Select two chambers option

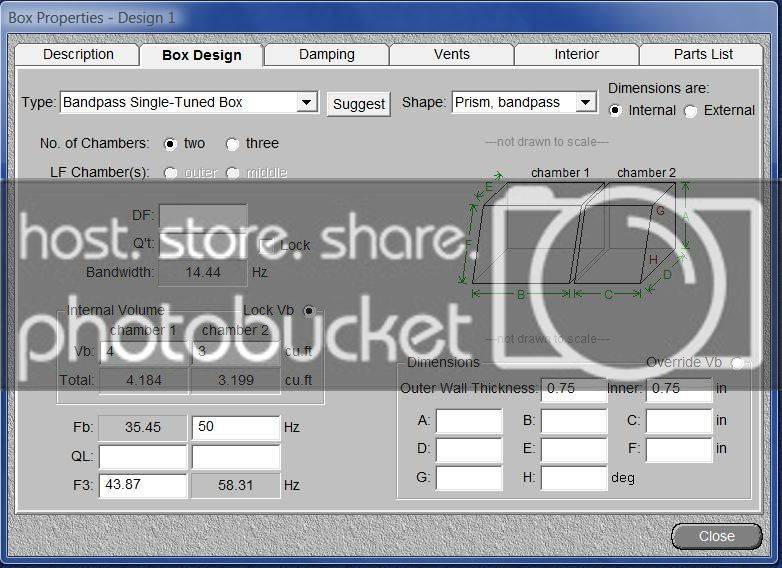point(170,144)
